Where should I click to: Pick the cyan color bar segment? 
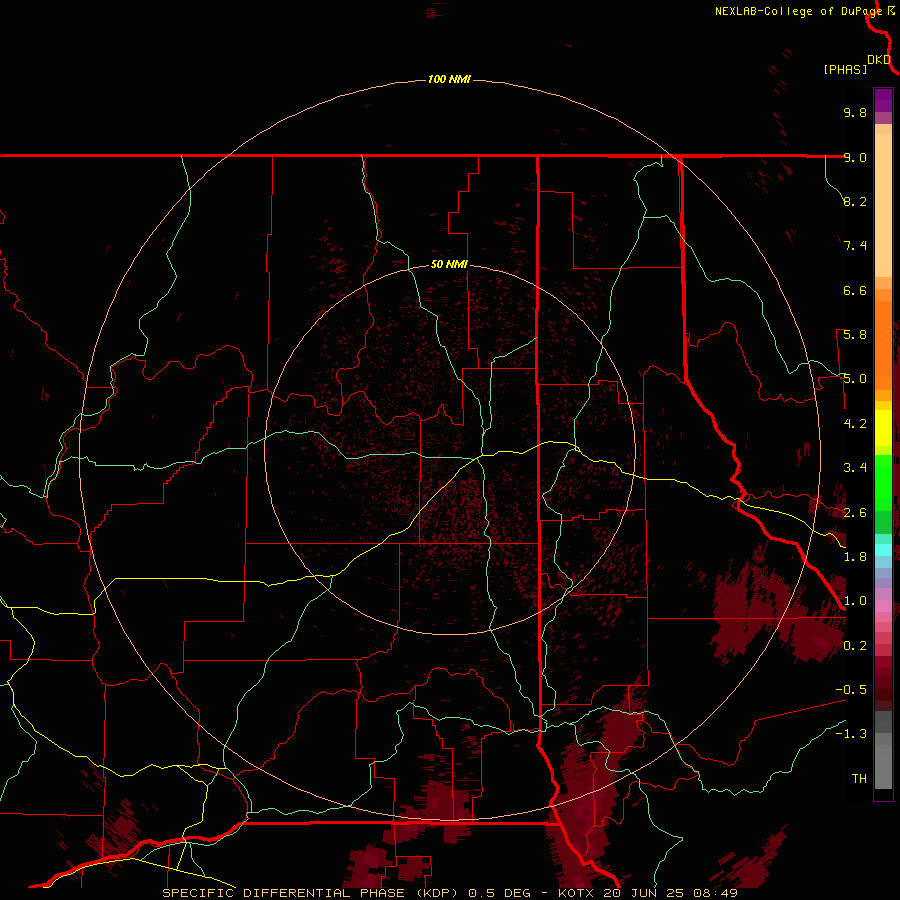point(883,550)
